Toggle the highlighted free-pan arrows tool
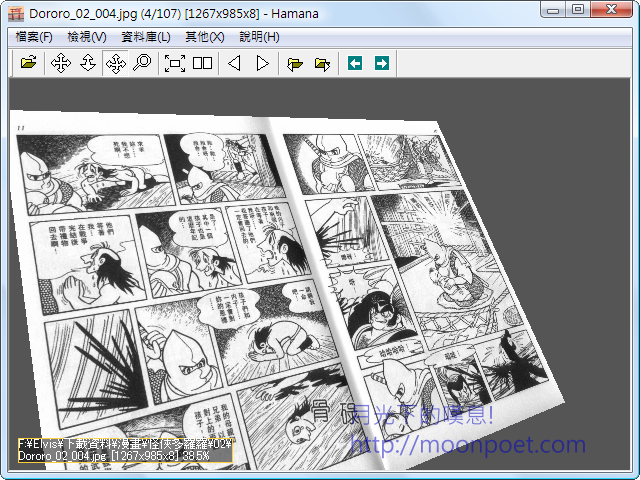 (115, 63)
